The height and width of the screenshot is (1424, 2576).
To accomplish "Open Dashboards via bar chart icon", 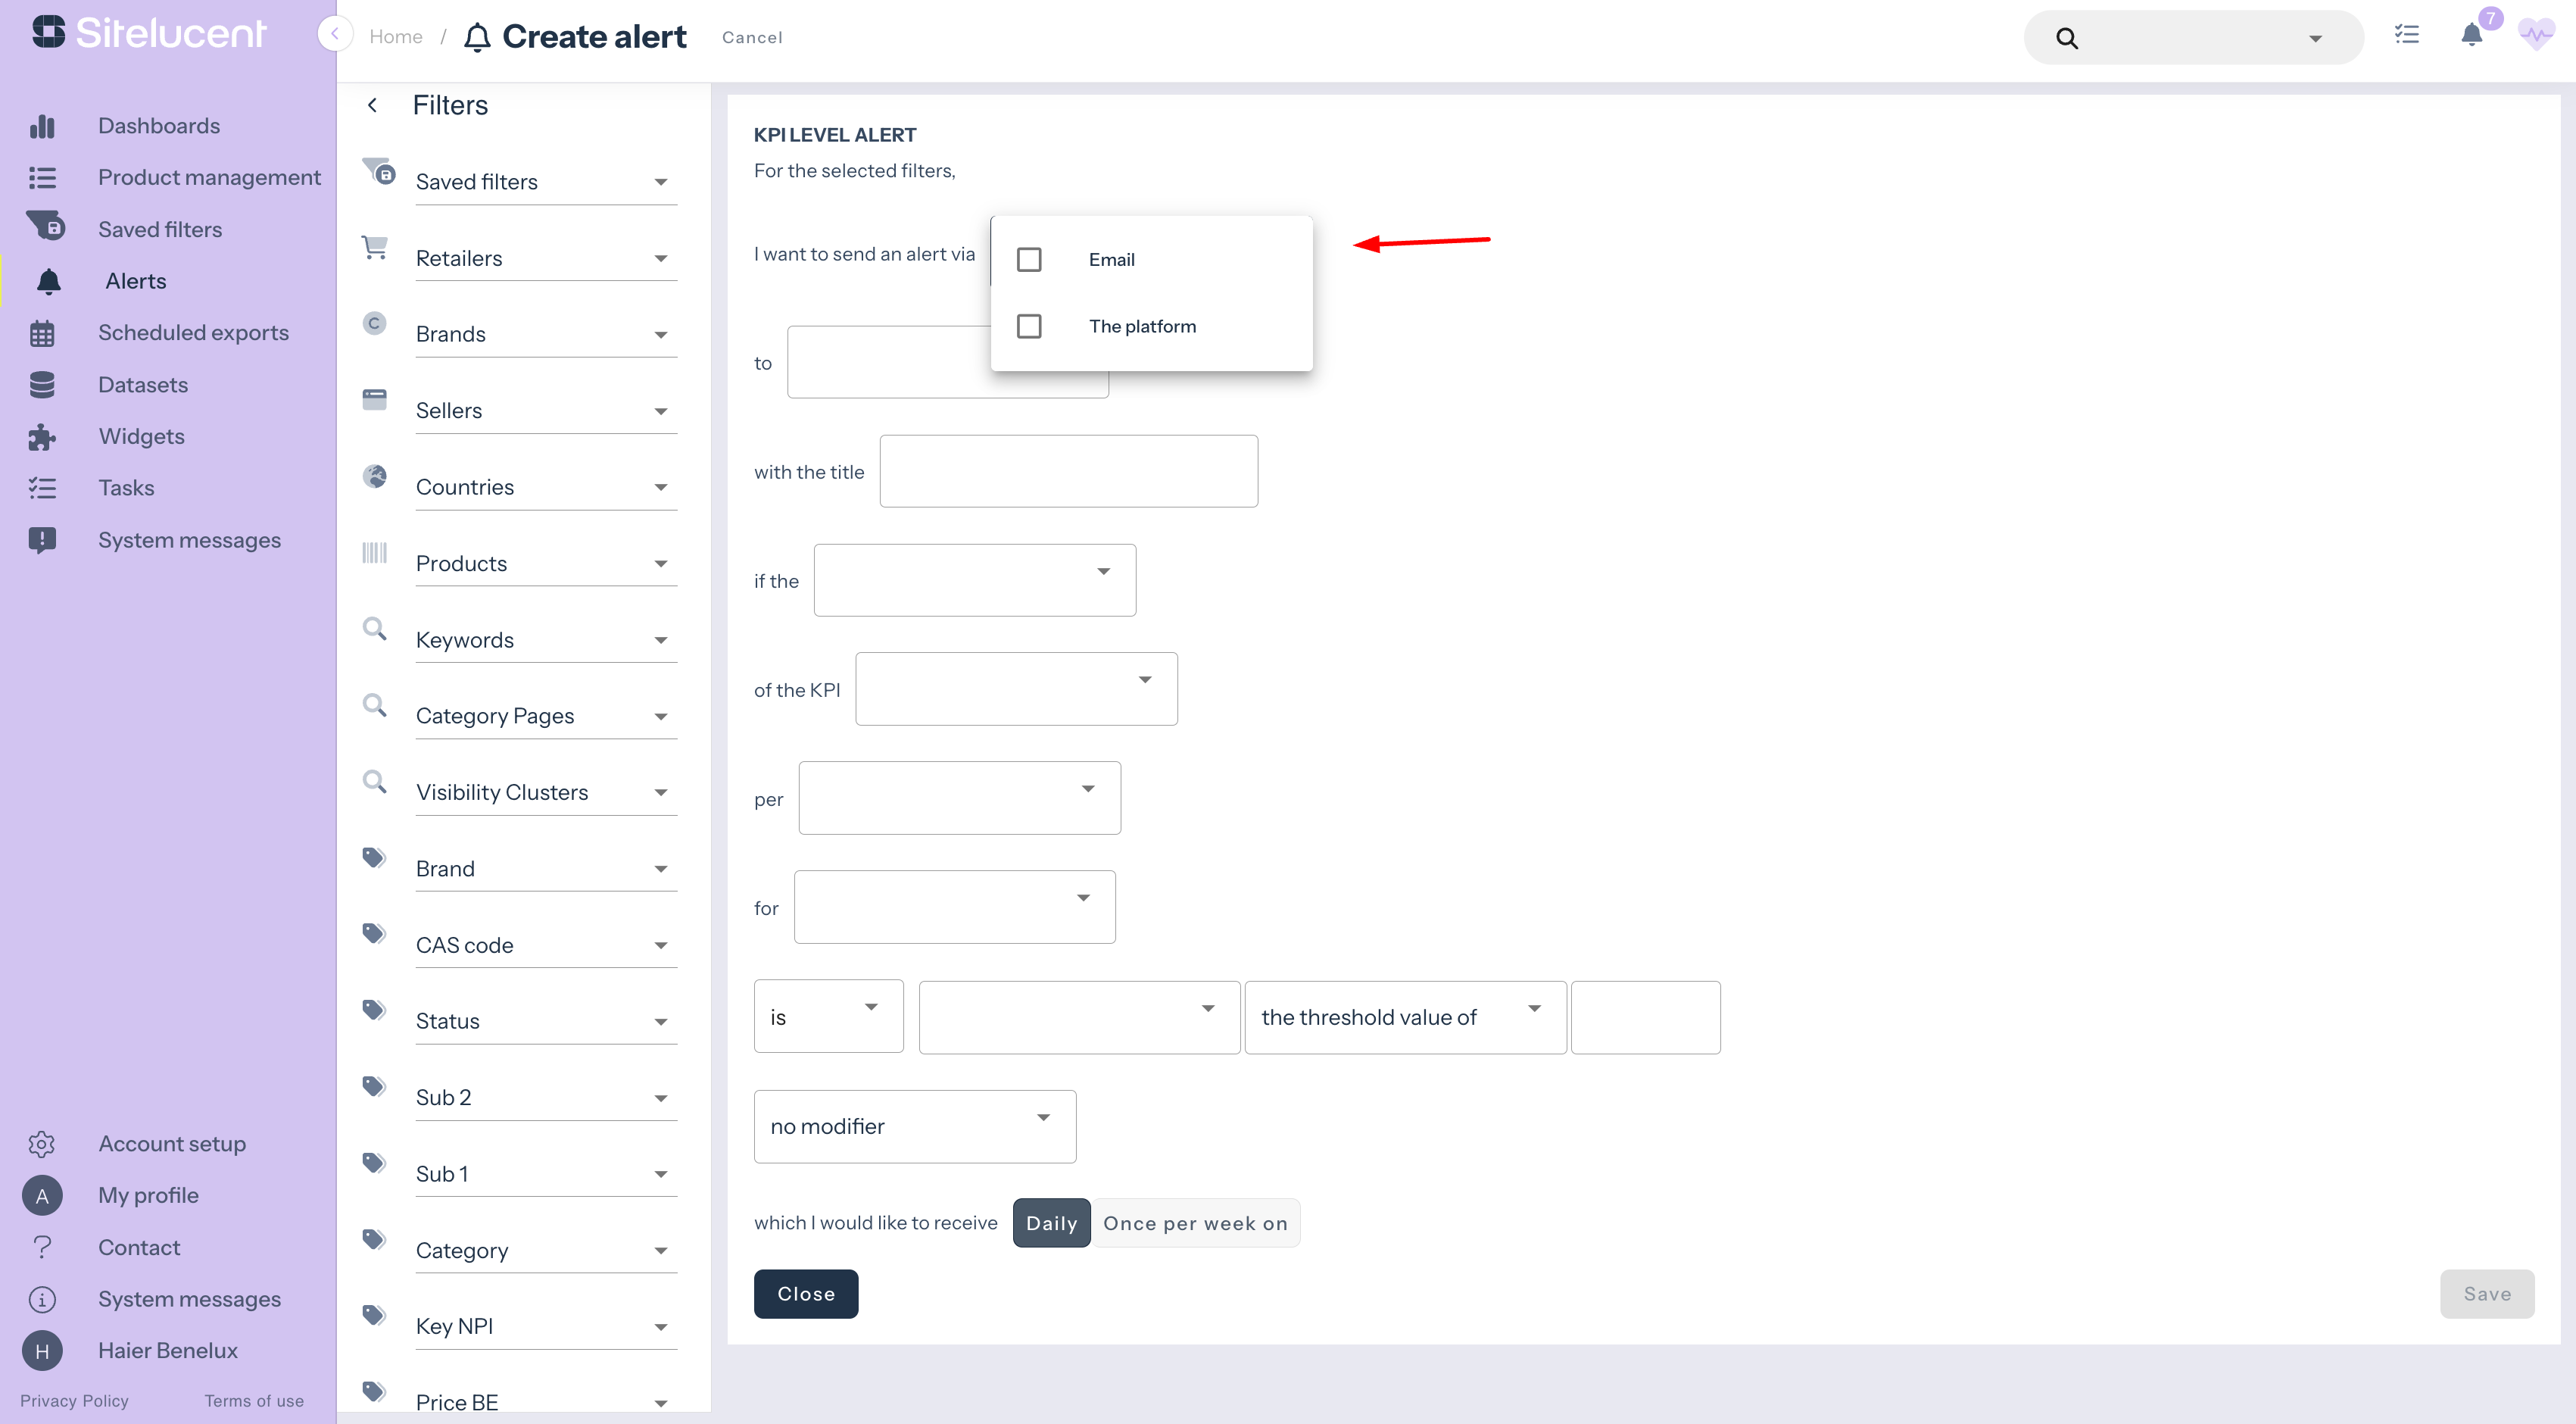I will (42, 126).
